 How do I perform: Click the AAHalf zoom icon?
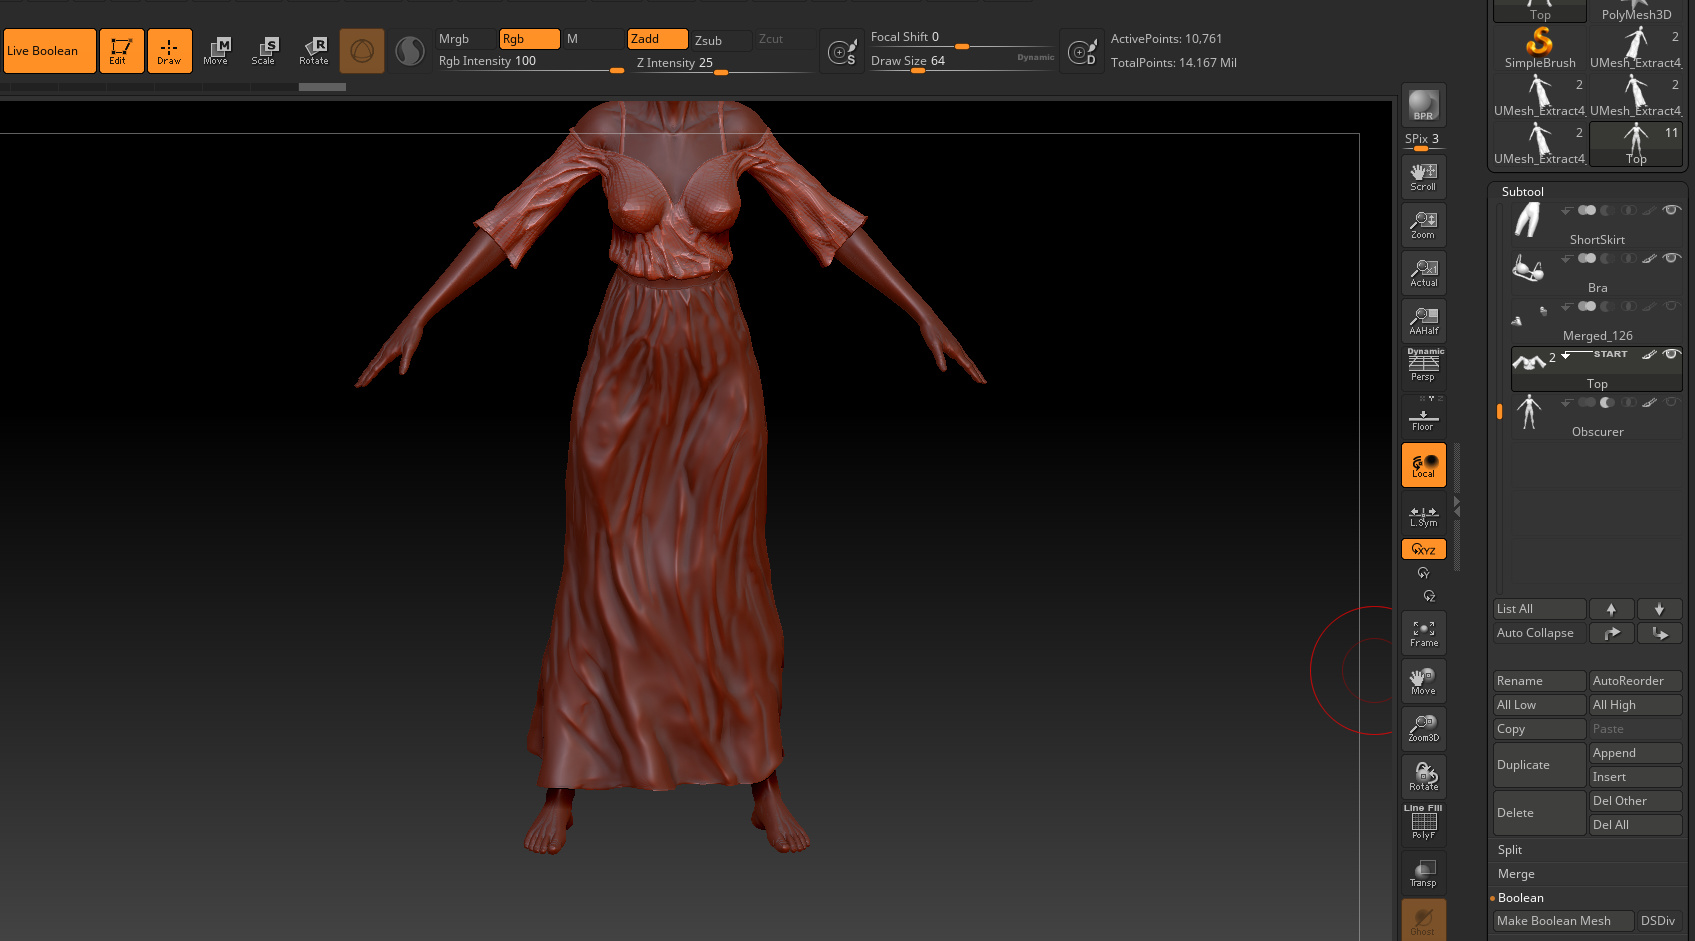tap(1423, 321)
